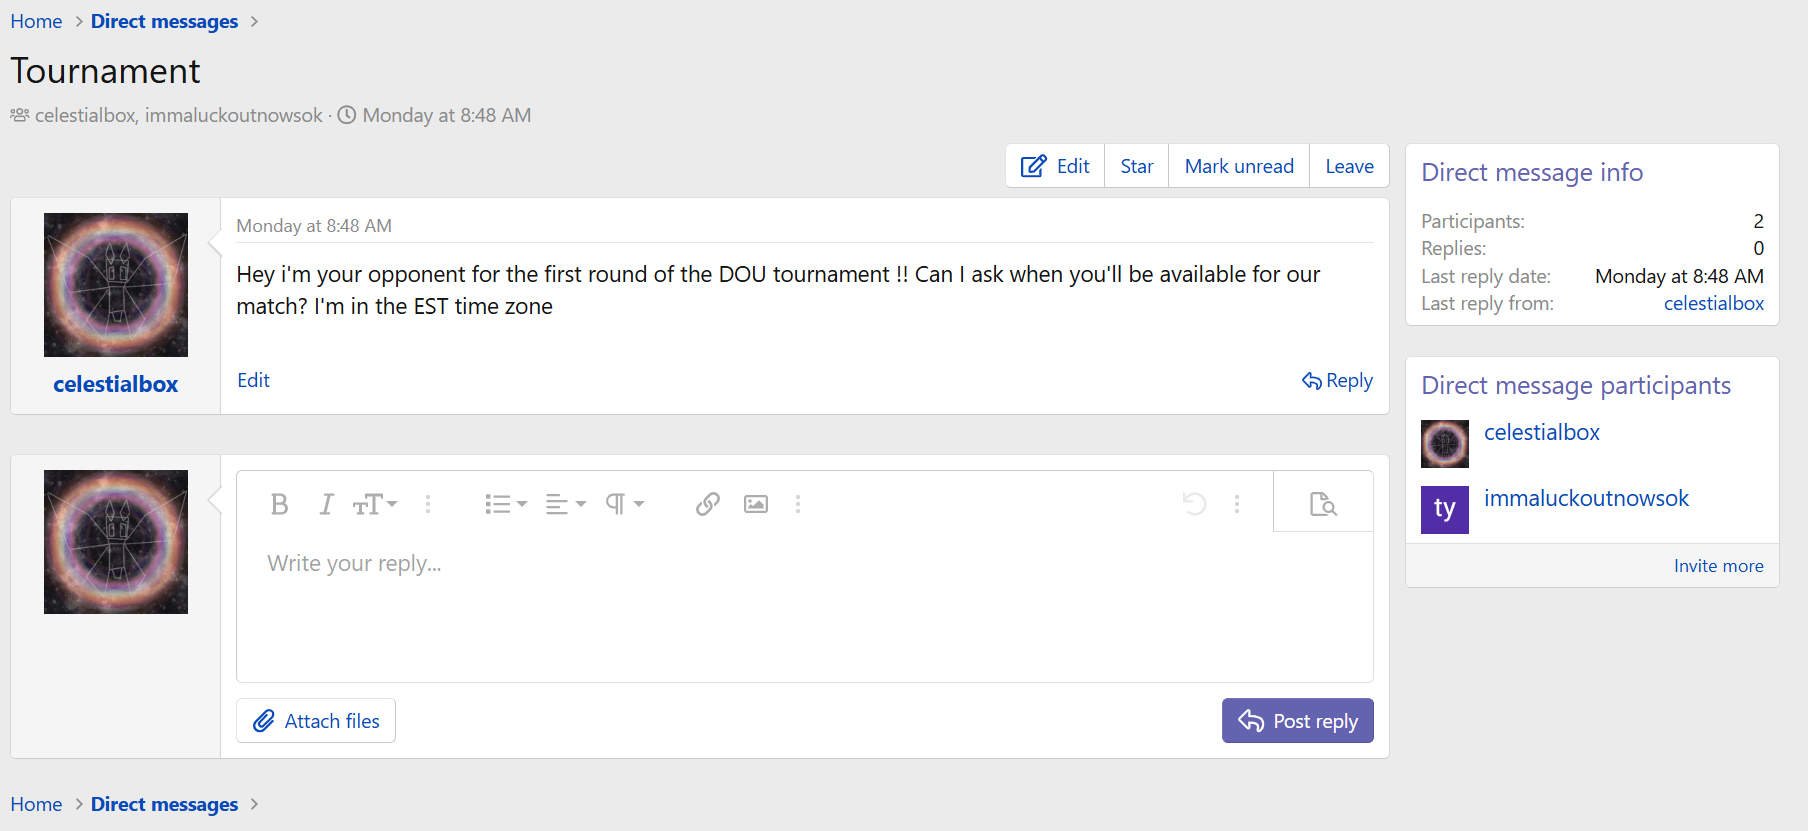Image resolution: width=1808 pixels, height=831 pixels.
Task: Expand the paragraph format dropdown
Action: pyautogui.click(x=625, y=504)
